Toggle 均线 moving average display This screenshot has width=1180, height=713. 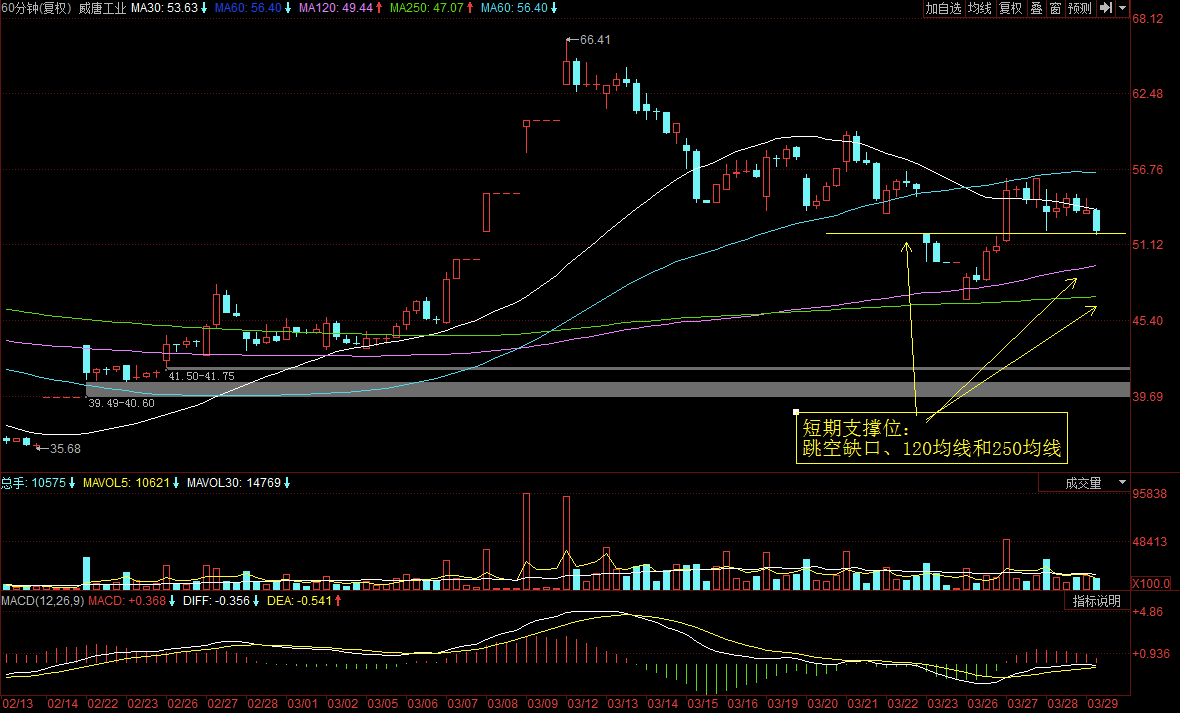(979, 8)
